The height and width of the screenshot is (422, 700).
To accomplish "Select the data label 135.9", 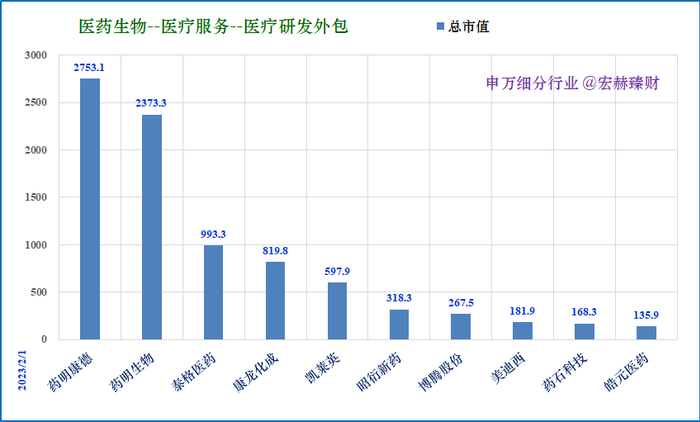I will (x=646, y=315).
